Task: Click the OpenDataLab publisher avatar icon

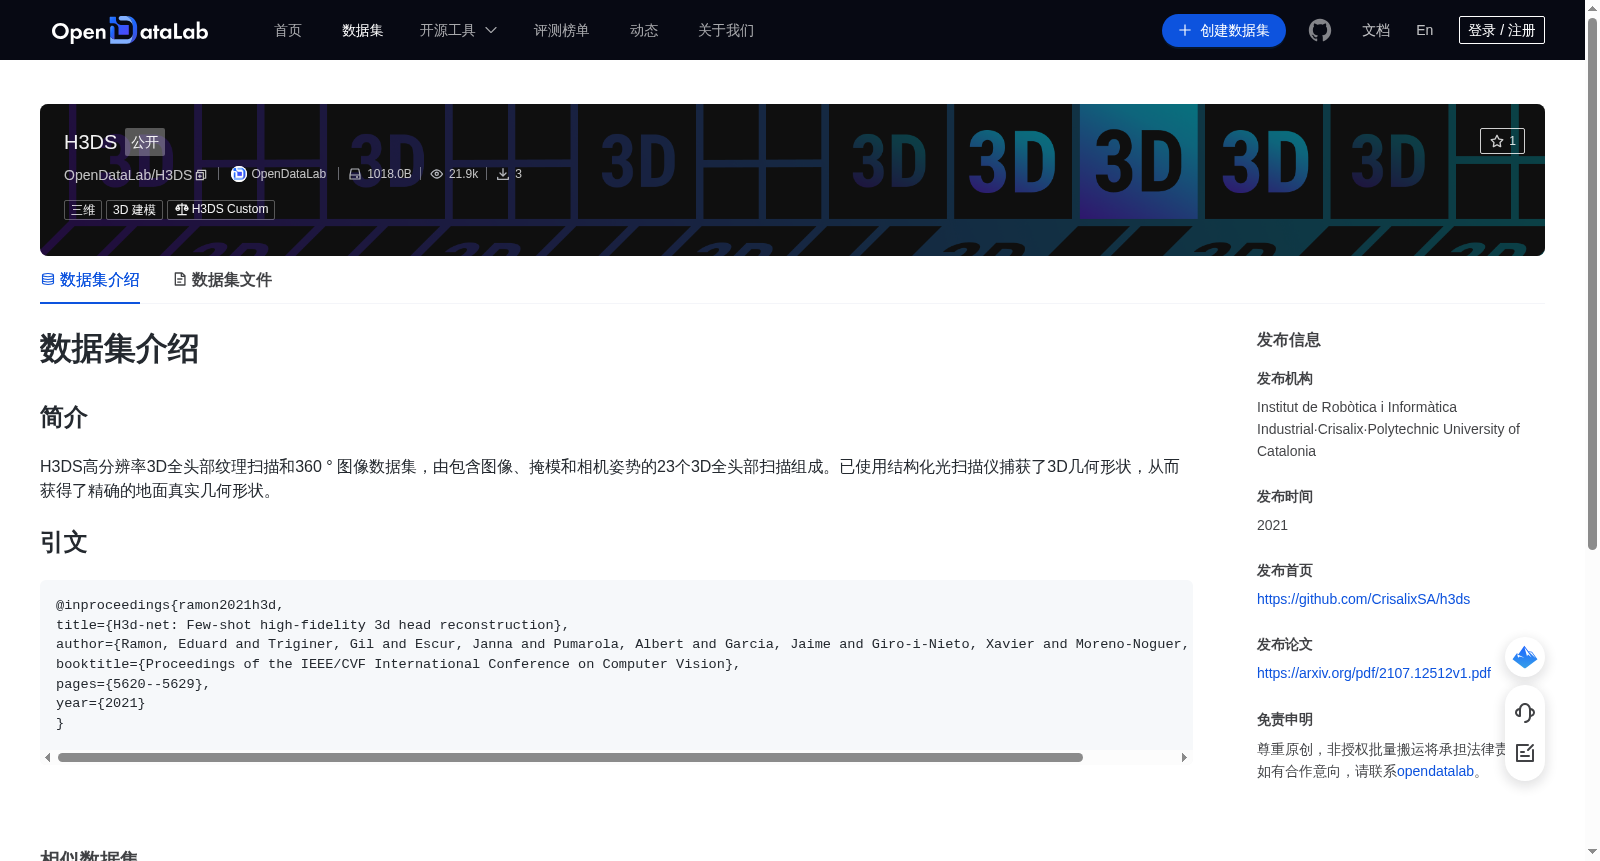Action: [x=239, y=174]
